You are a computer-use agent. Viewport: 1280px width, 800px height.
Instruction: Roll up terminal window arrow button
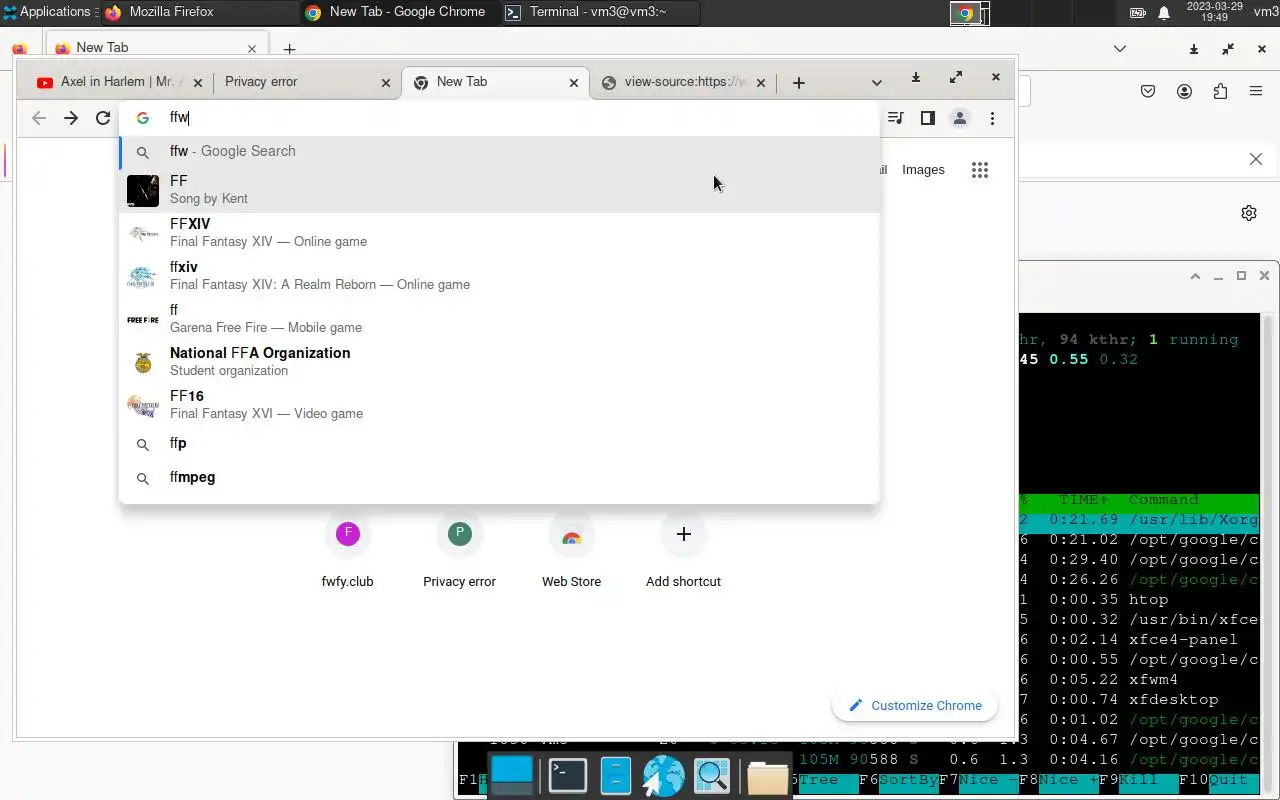1195,276
